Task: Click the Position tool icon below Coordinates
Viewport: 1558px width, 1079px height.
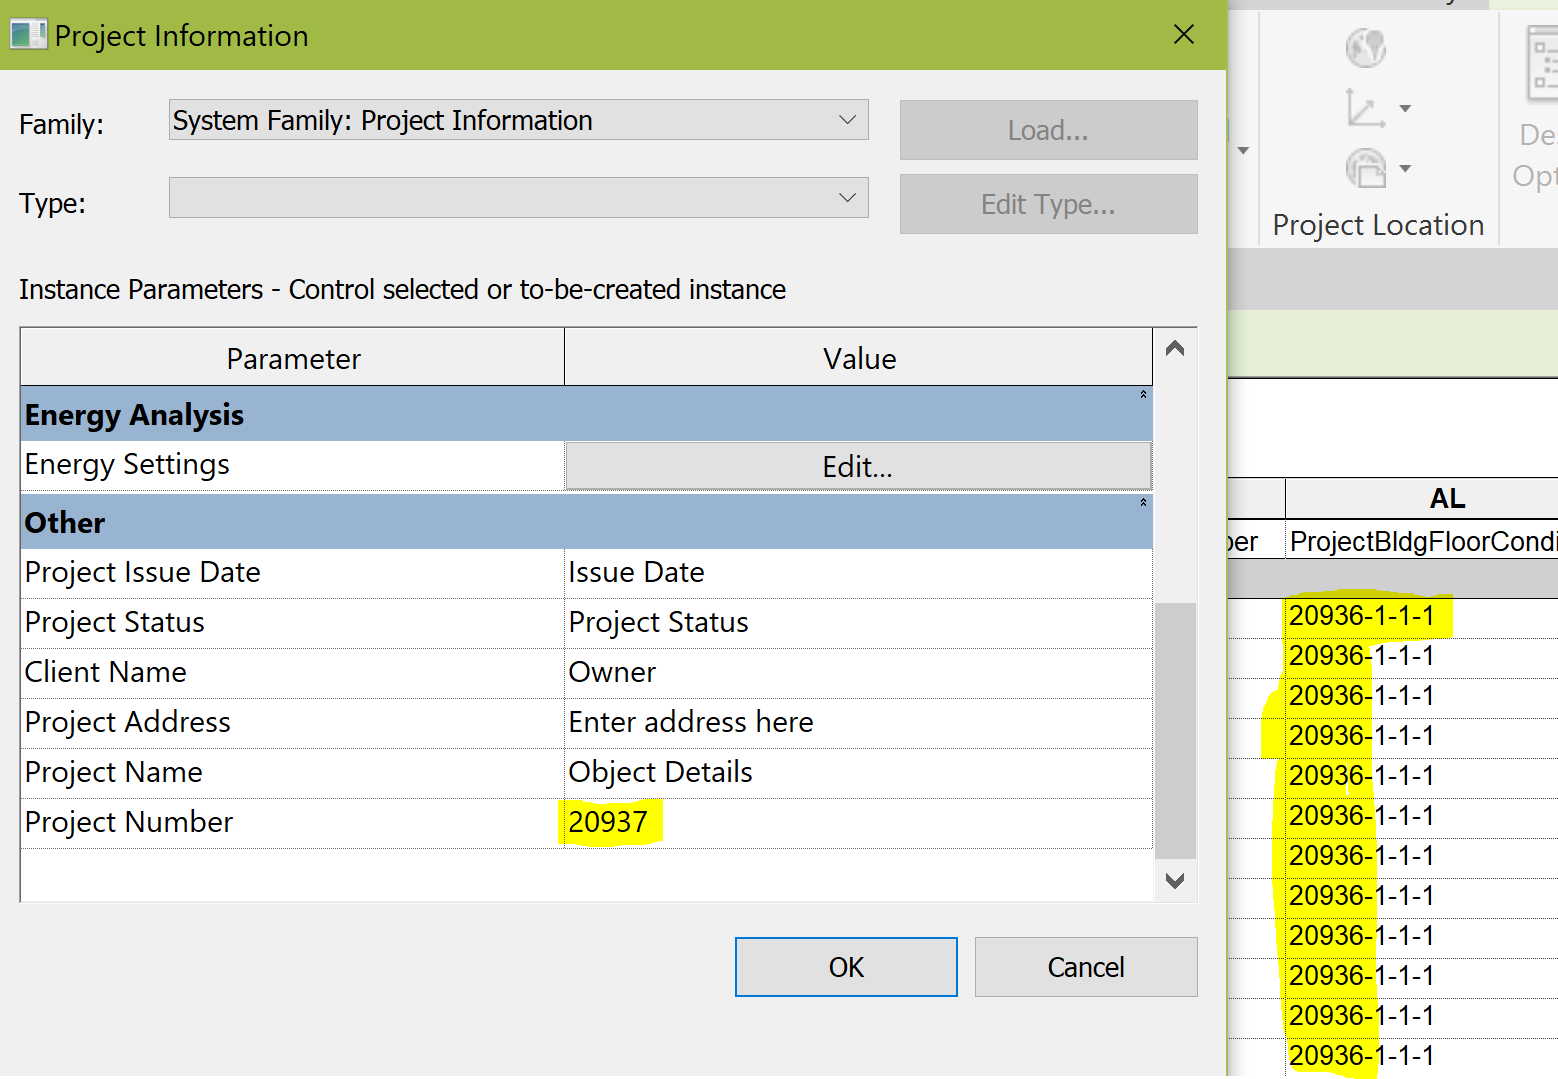Action: (x=1367, y=168)
